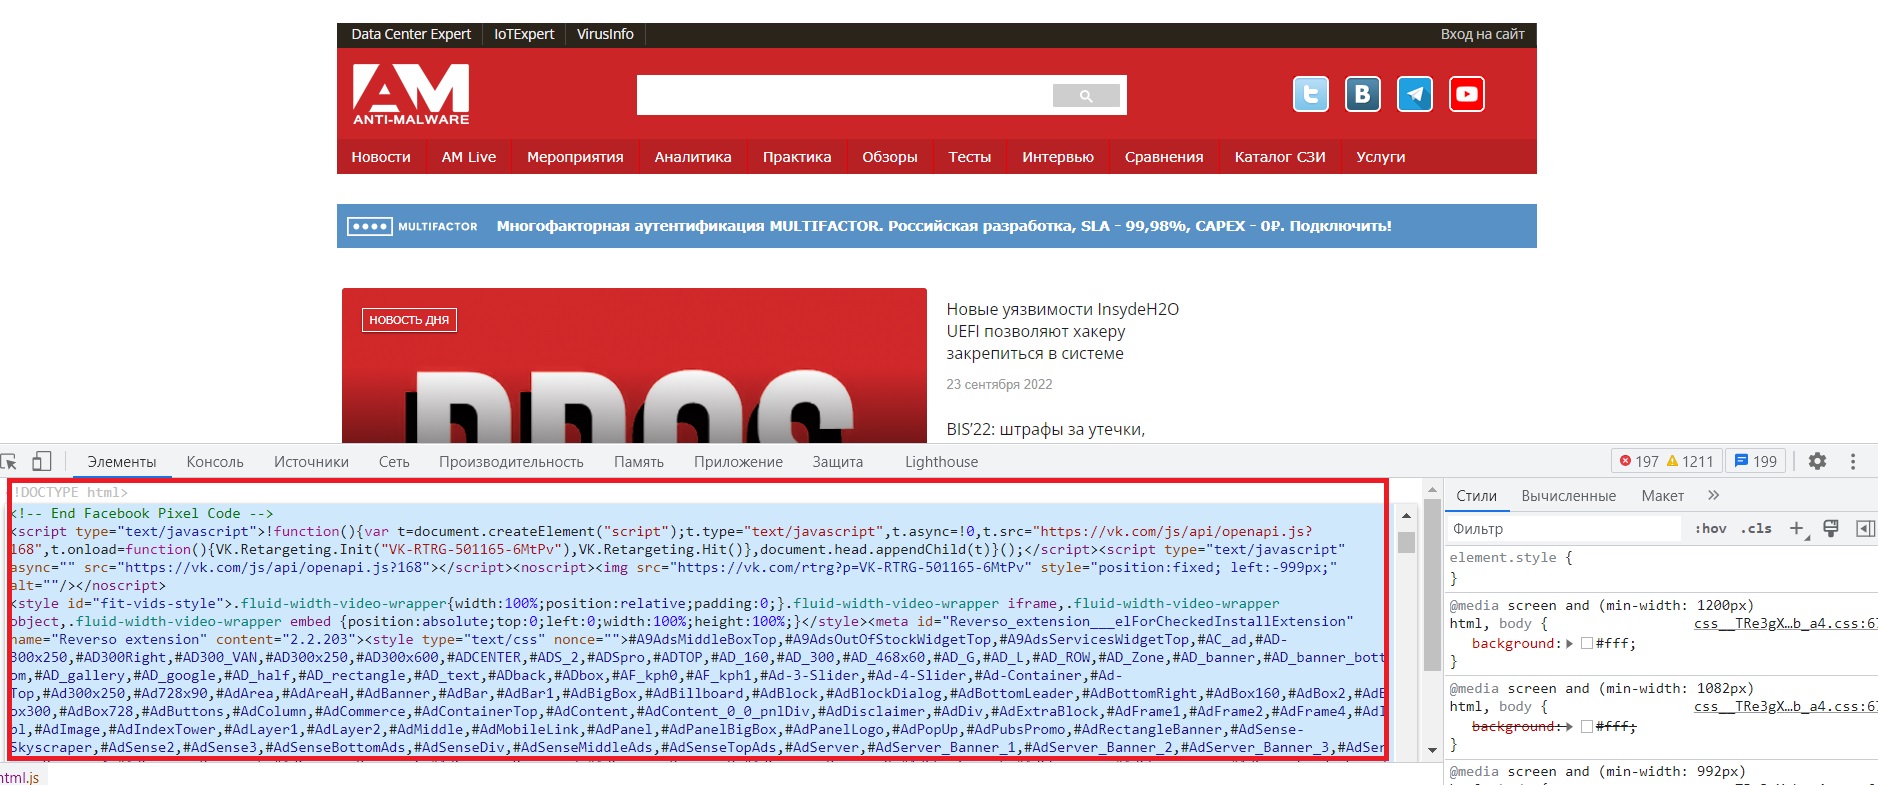1878x785 pixels.
Task: Open the DevTools three-dot menu
Action: 1853,461
